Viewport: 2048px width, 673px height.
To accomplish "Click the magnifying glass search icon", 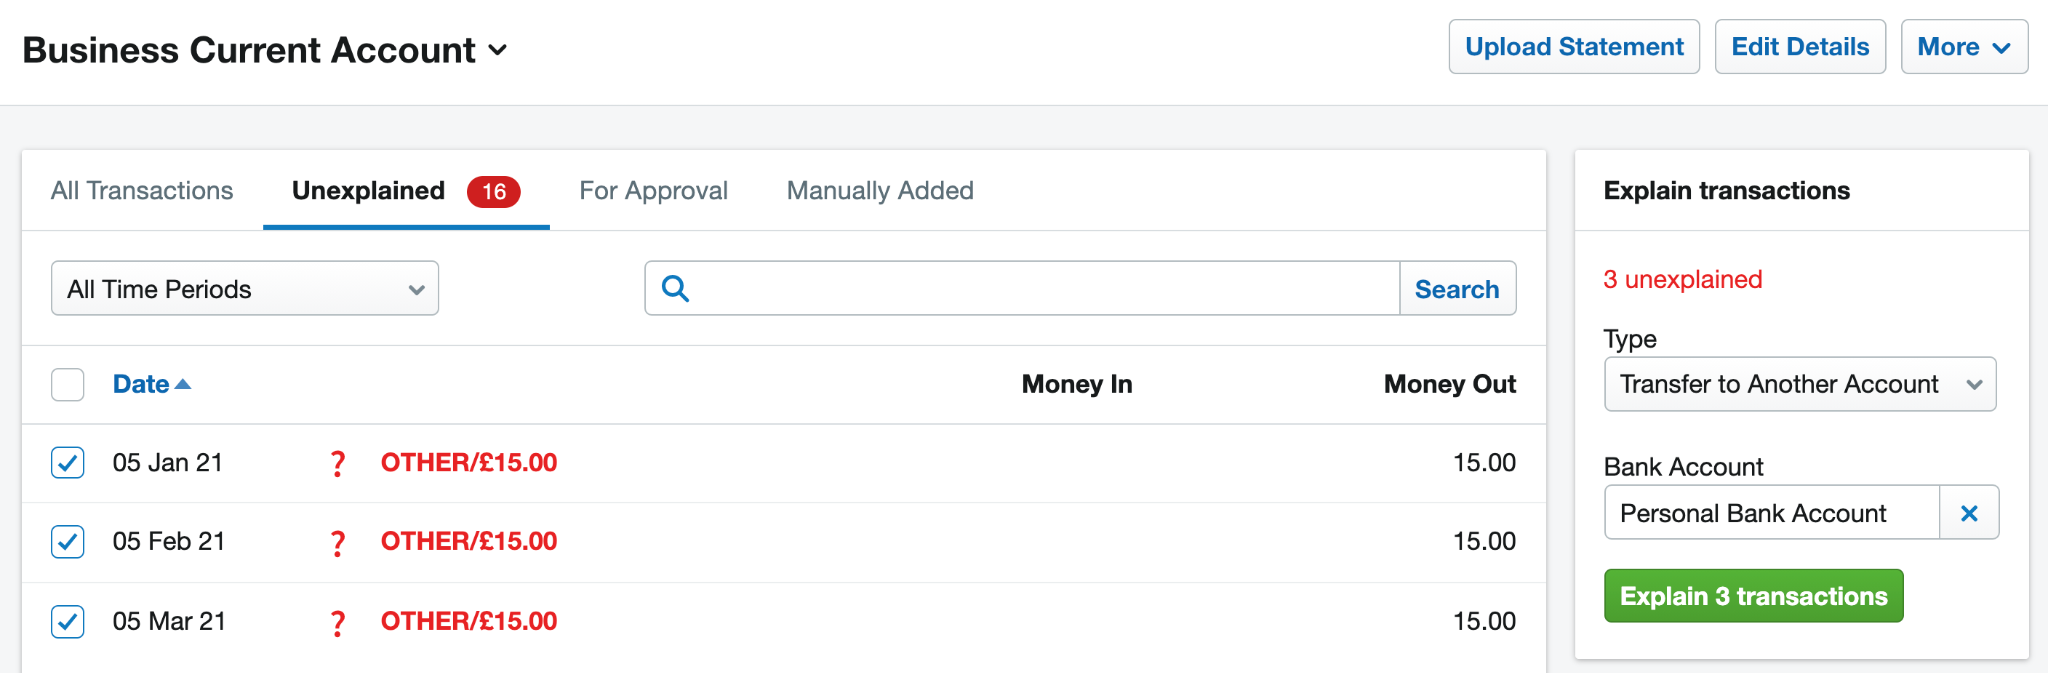I will (676, 289).
